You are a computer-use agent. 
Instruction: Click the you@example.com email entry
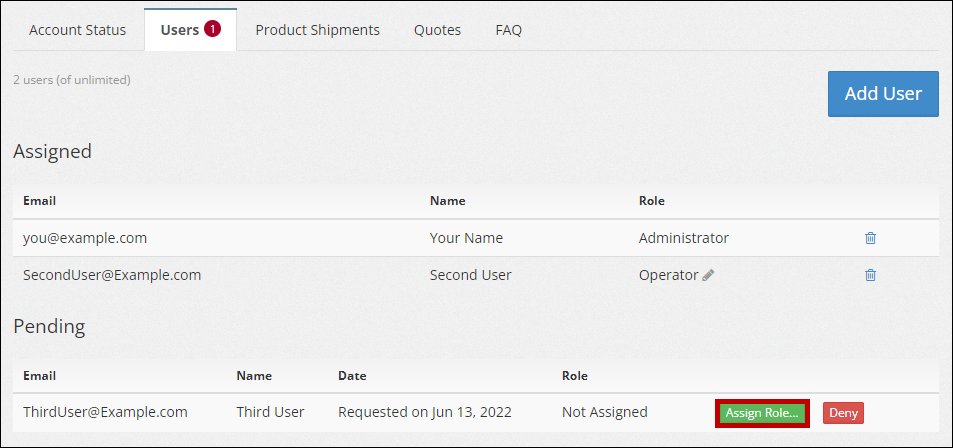85,238
